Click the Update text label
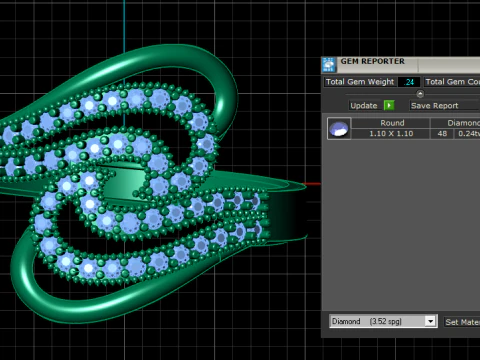The width and height of the screenshot is (480, 360). point(364,106)
